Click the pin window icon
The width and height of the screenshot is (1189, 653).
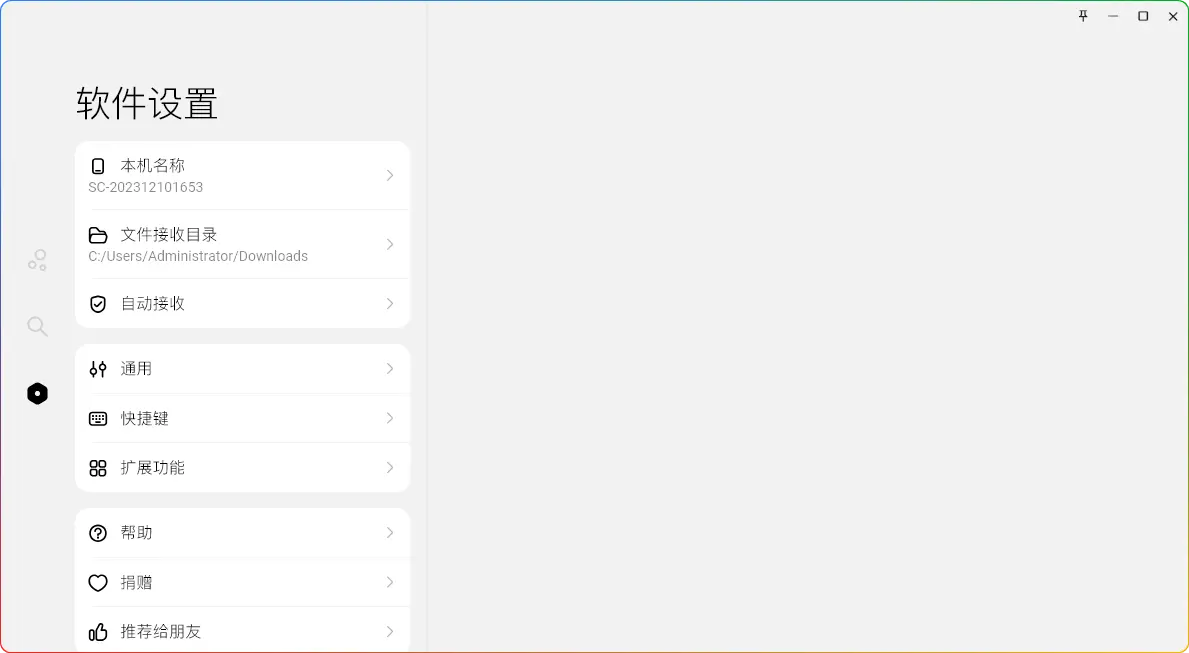[x=1083, y=16]
